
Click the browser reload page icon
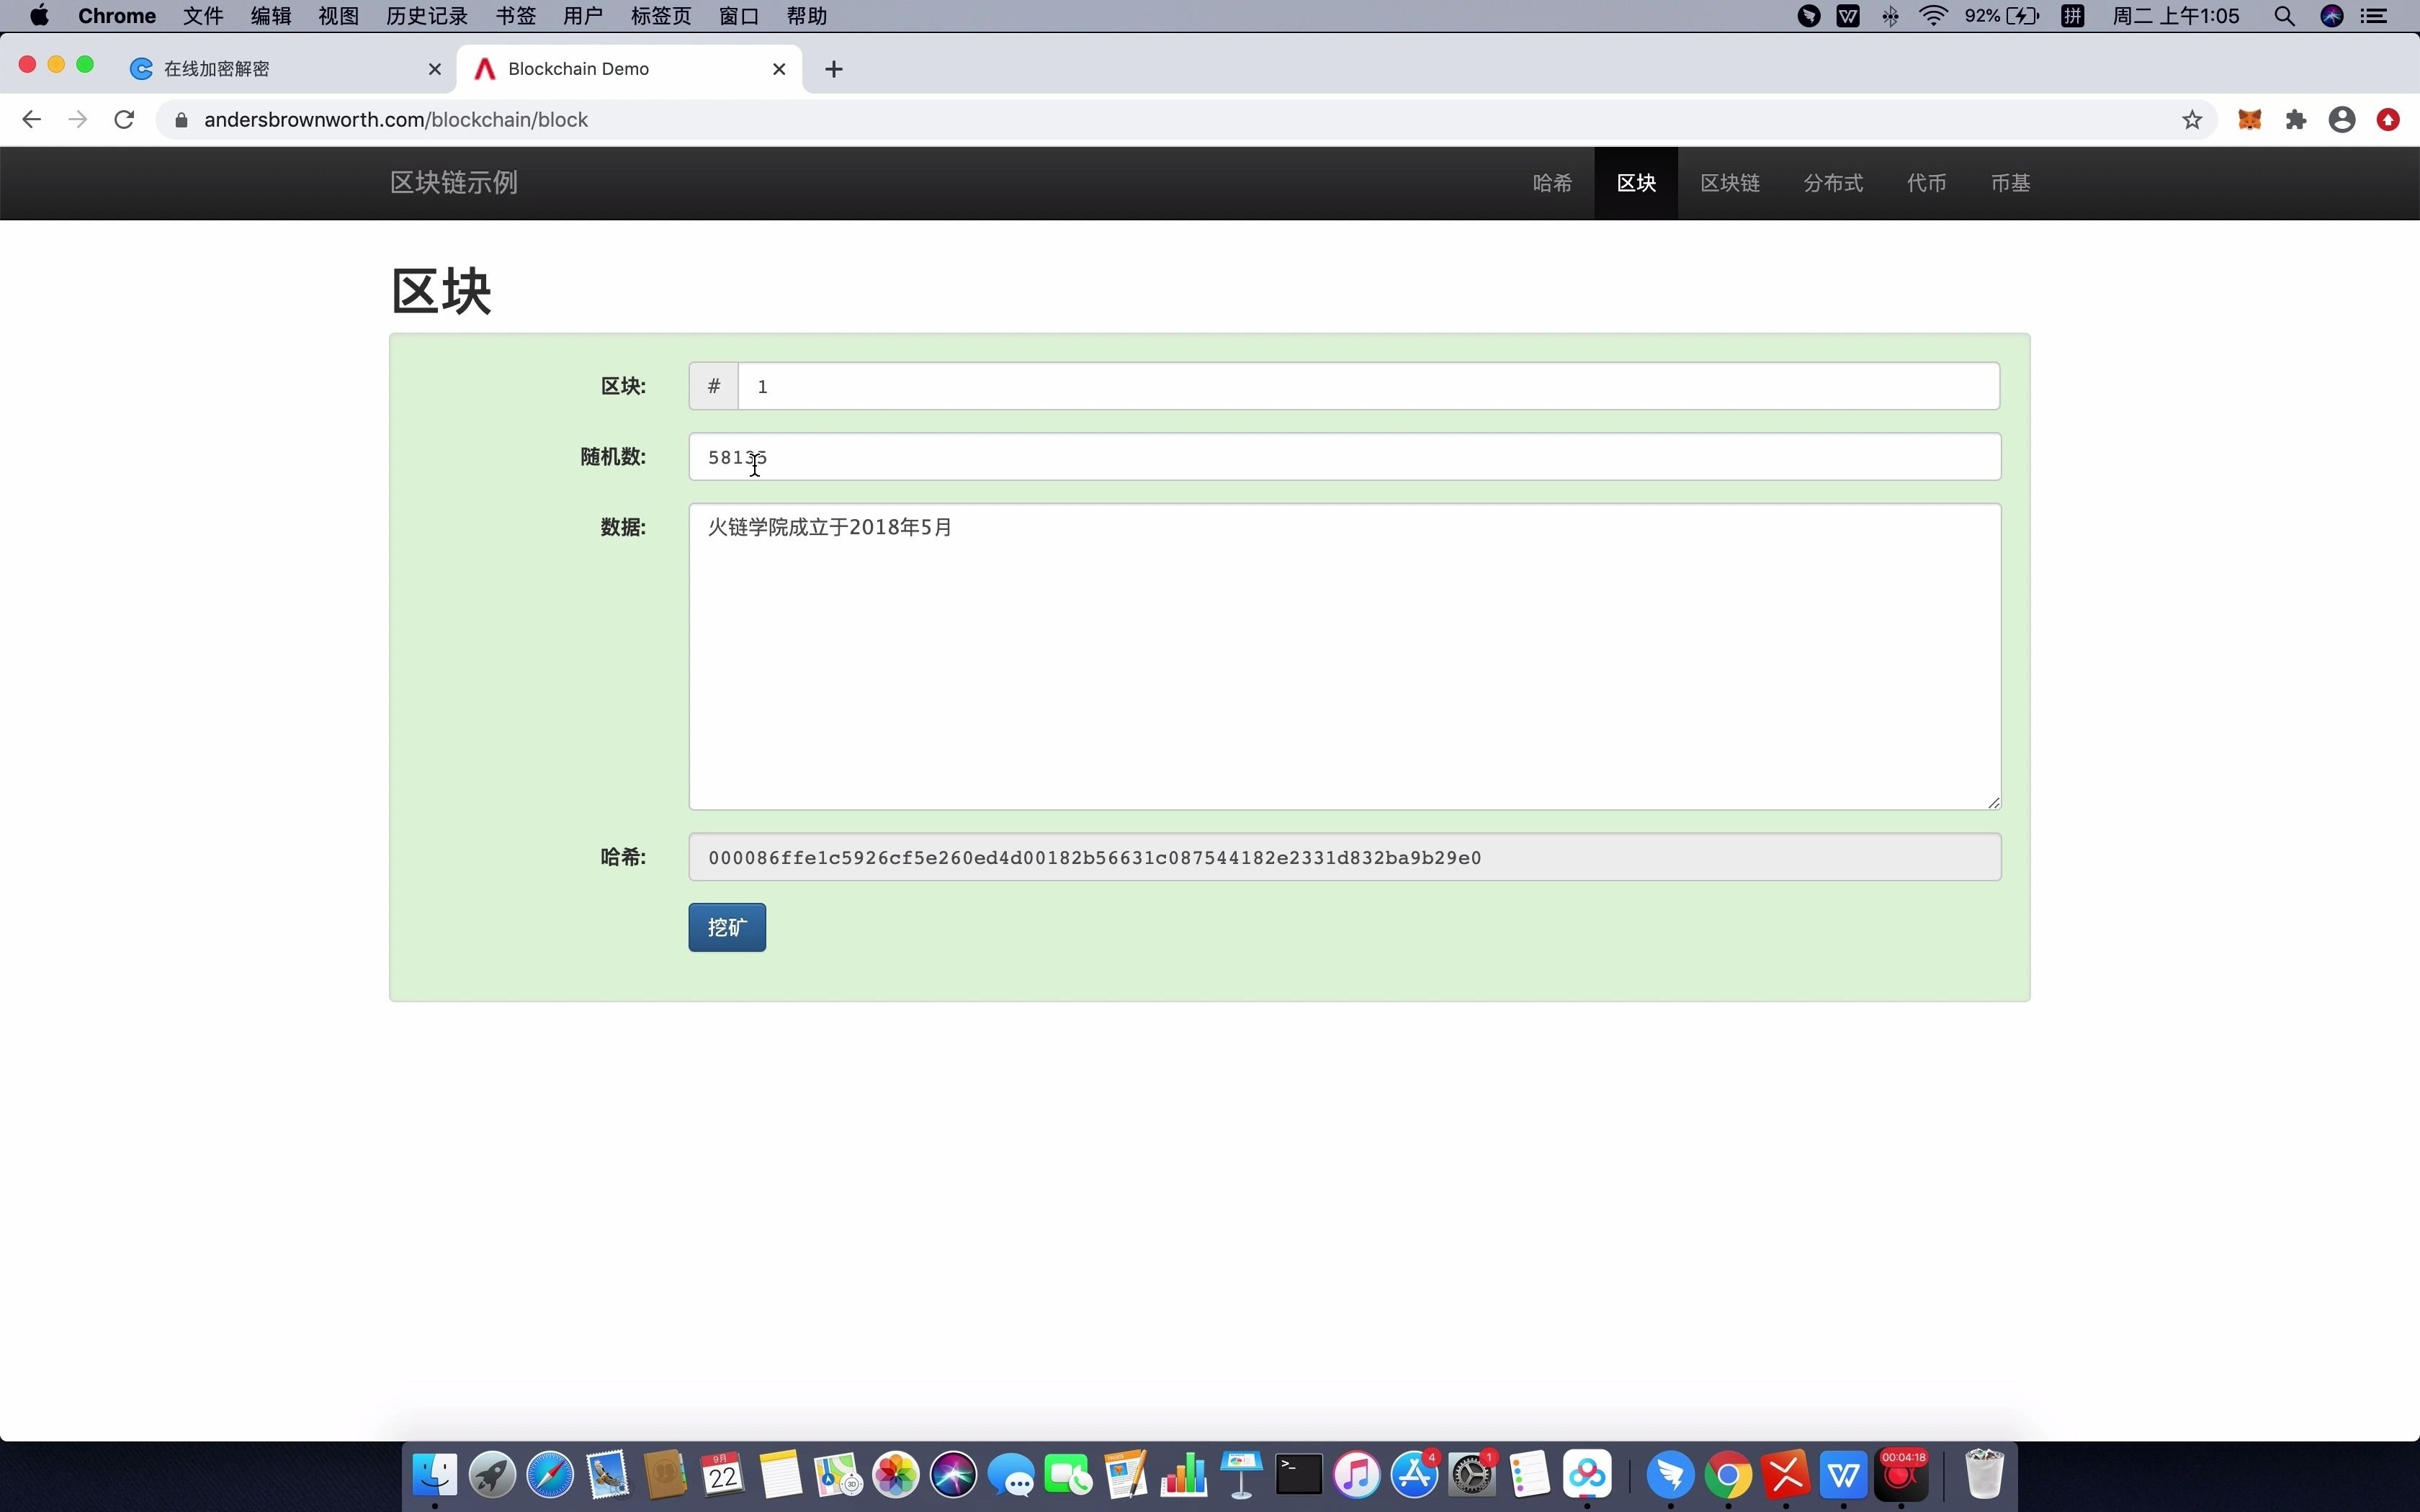click(124, 120)
